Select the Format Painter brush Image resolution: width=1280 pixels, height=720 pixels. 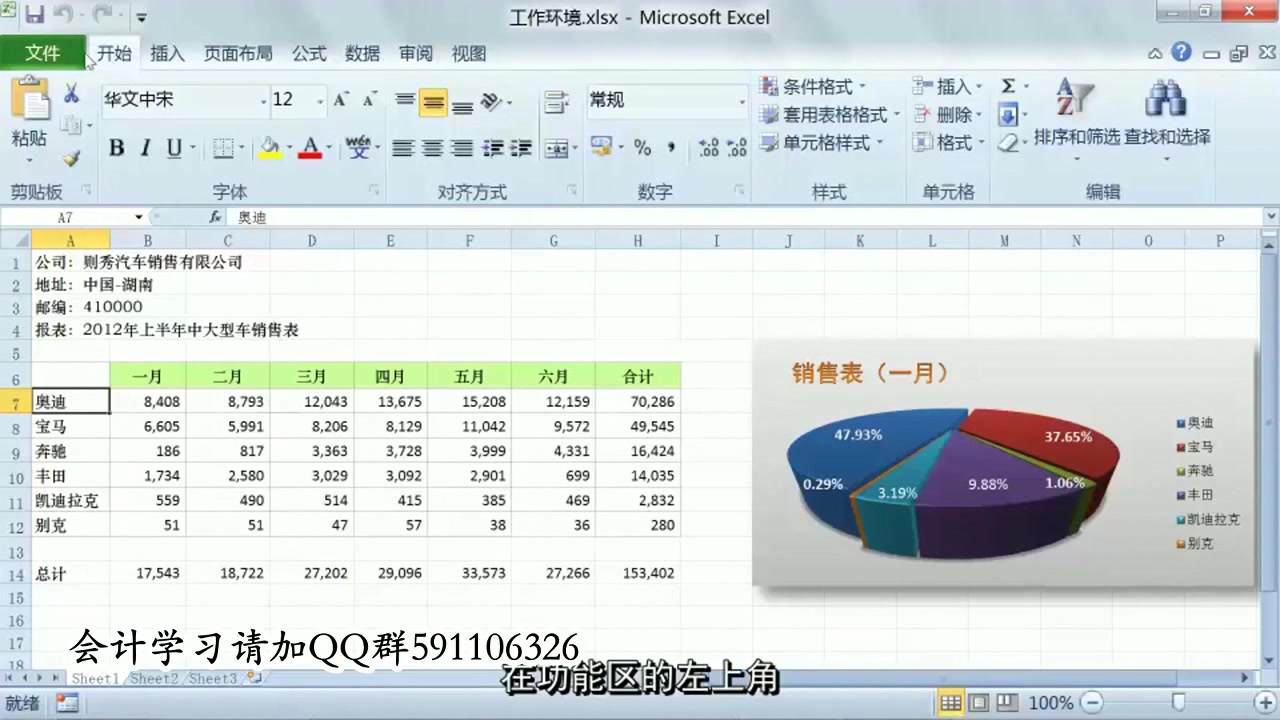(x=70, y=158)
